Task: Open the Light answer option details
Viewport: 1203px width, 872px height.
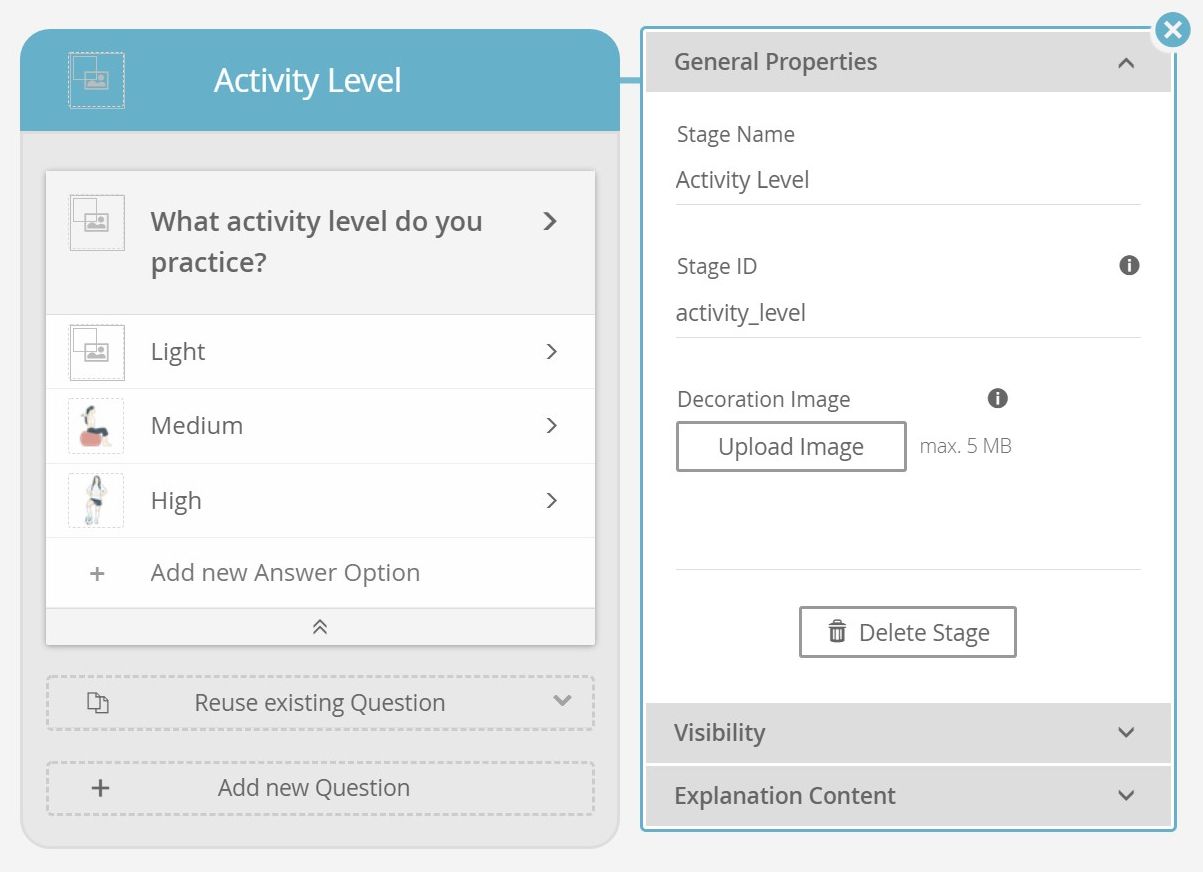Action: (551, 352)
